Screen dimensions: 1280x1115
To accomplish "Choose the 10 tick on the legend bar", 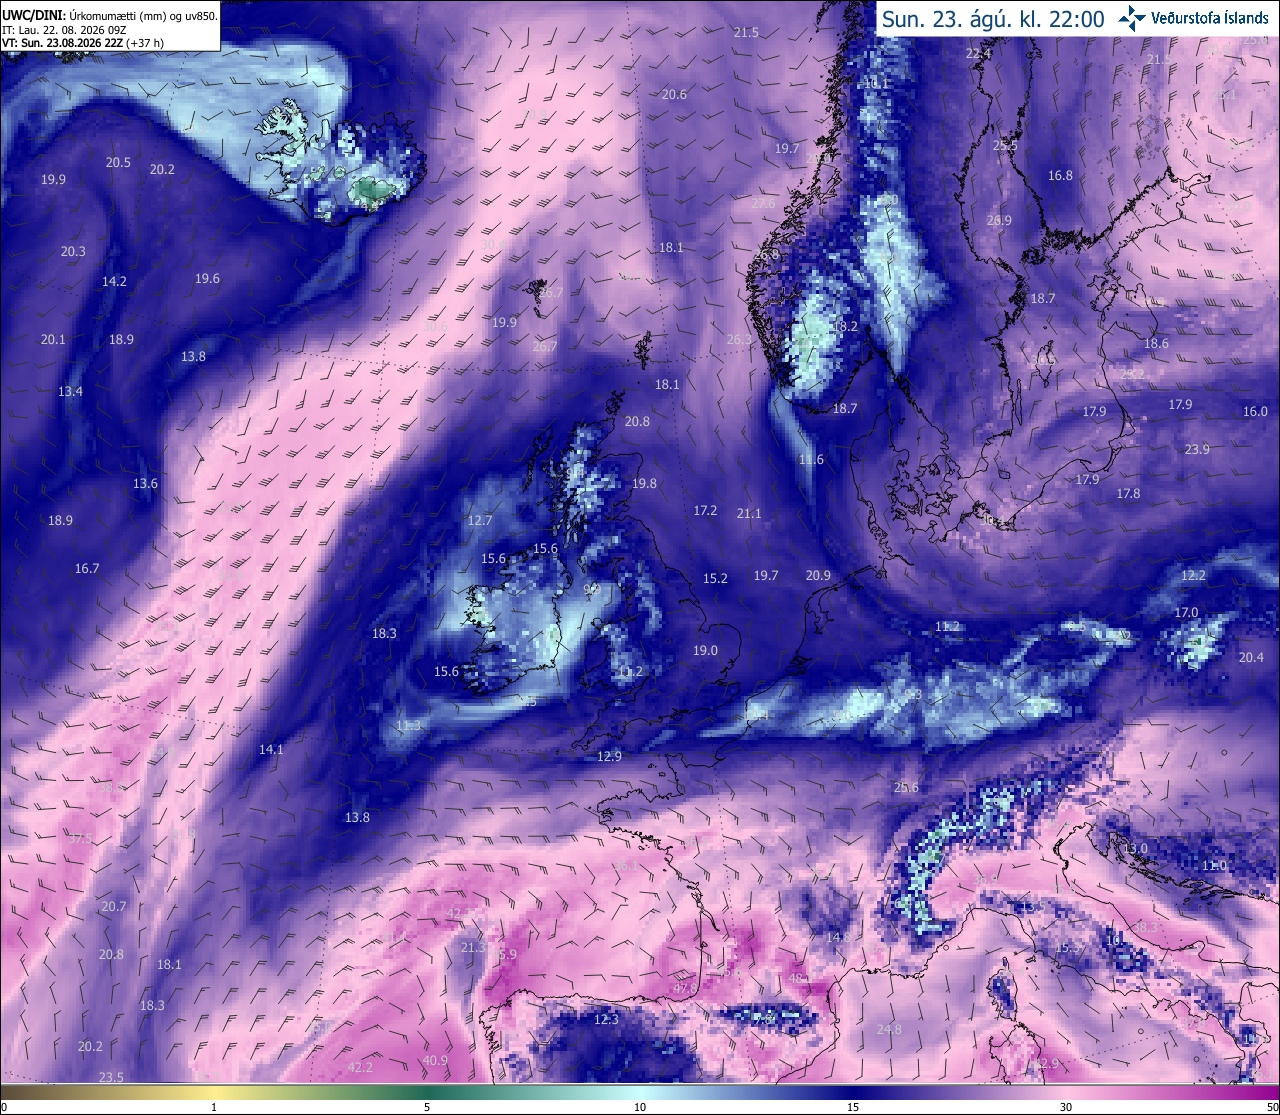I will click(x=640, y=1107).
